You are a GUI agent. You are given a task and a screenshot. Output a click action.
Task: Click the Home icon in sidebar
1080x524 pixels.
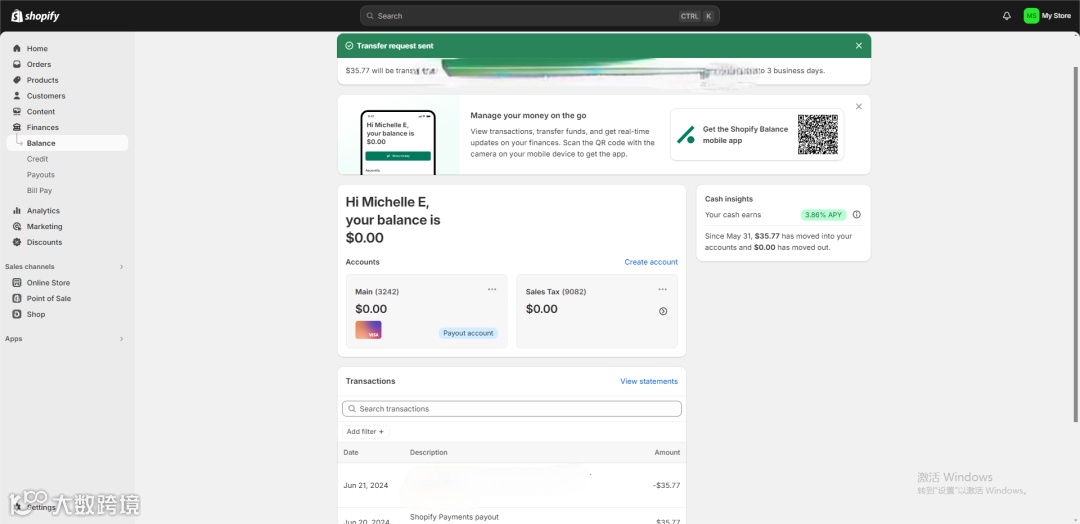tap(17, 48)
